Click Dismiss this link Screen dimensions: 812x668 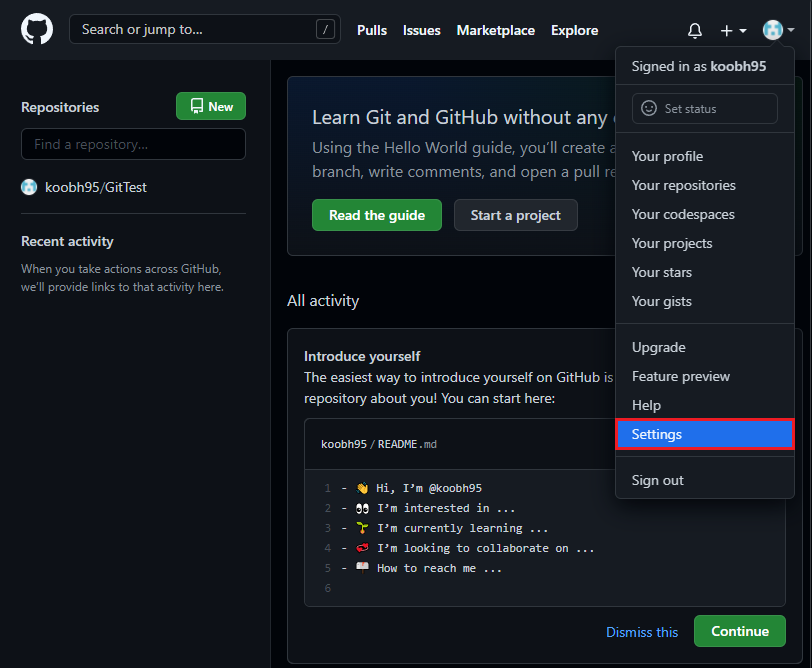click(642, 632)
